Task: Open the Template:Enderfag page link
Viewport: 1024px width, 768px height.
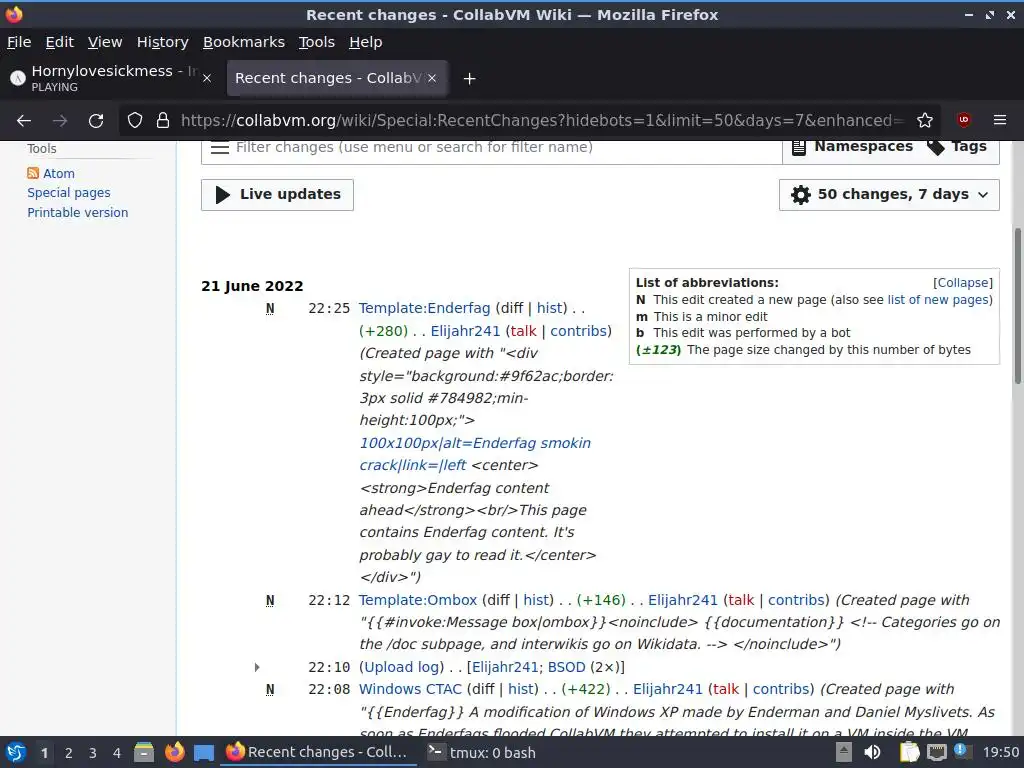Action: pos(424,308)
